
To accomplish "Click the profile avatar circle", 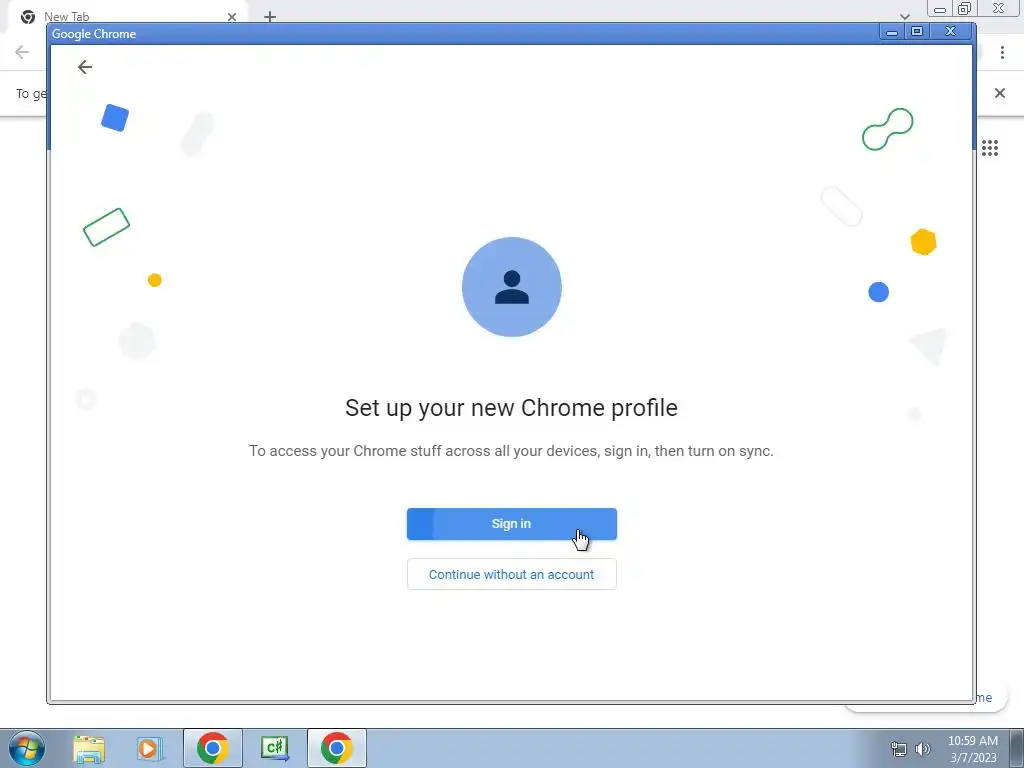I will [x=511, y=287].
